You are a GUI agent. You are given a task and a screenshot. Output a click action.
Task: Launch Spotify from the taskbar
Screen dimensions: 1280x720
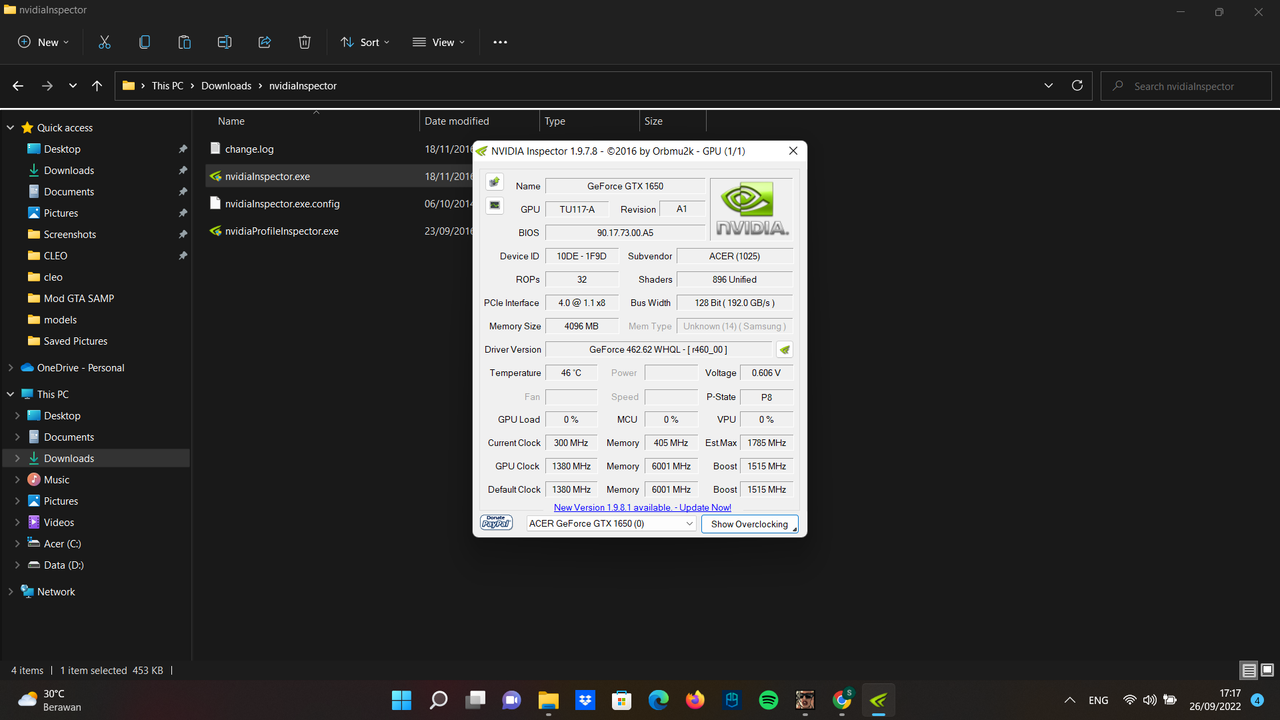pos(769,700)
